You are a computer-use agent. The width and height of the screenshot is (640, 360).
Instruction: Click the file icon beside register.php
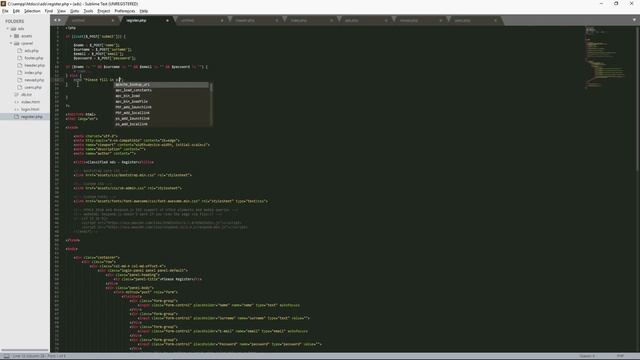16,117
